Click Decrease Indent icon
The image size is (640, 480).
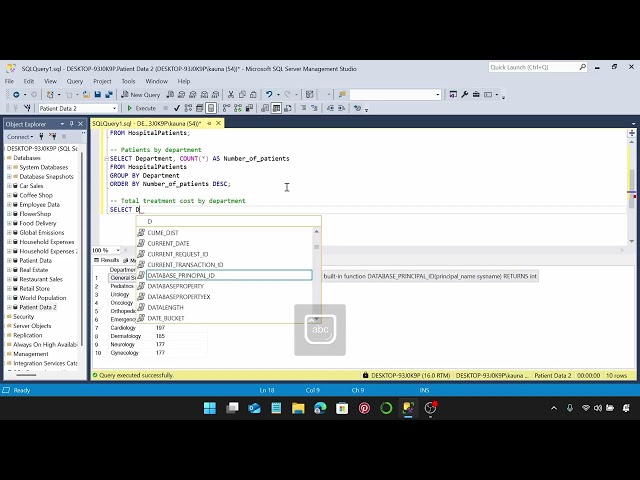[x=330, y=108]
